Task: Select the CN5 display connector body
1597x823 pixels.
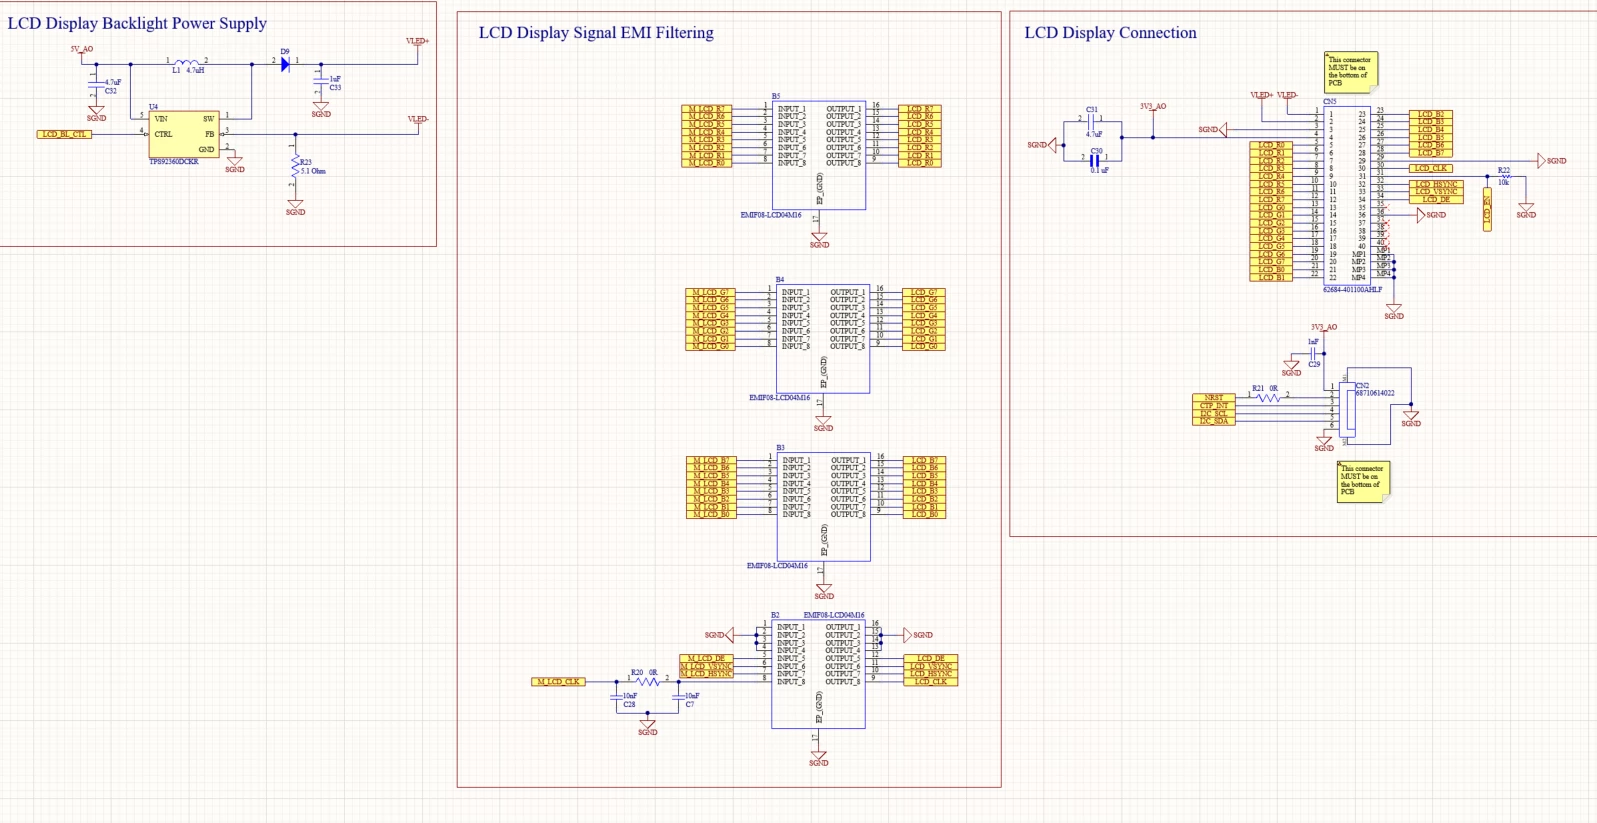Action: 1347,195
